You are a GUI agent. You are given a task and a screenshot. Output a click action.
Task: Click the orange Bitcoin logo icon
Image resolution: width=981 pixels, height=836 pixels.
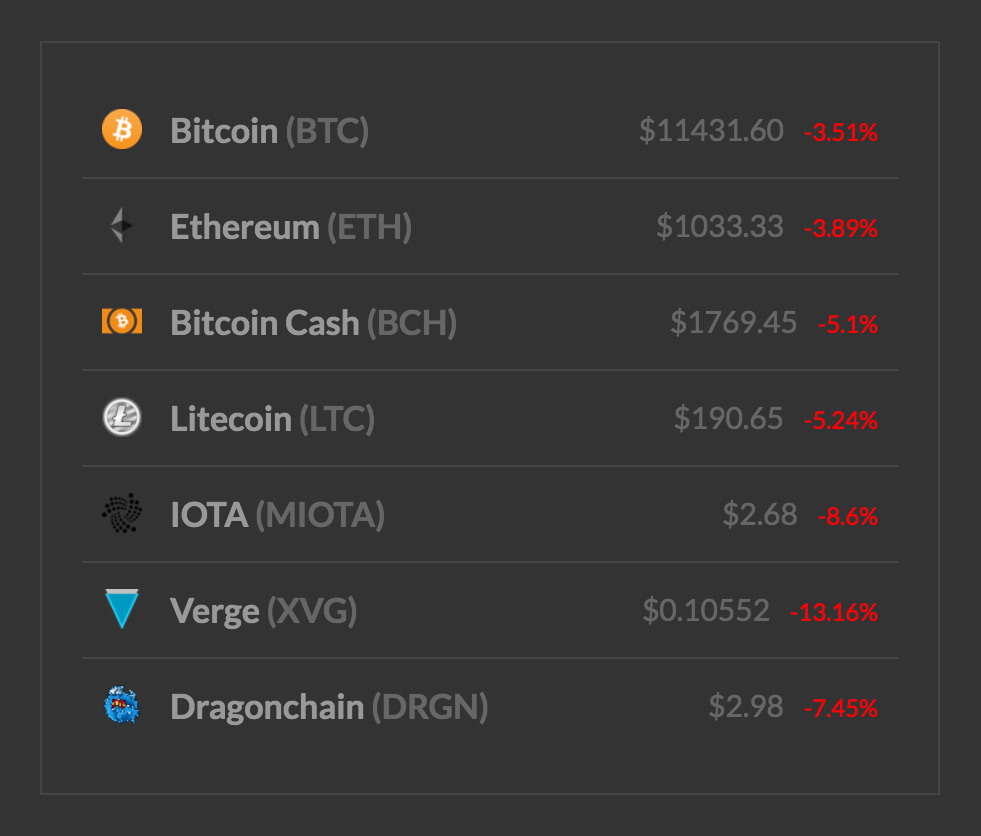click(x=122, y=129)
